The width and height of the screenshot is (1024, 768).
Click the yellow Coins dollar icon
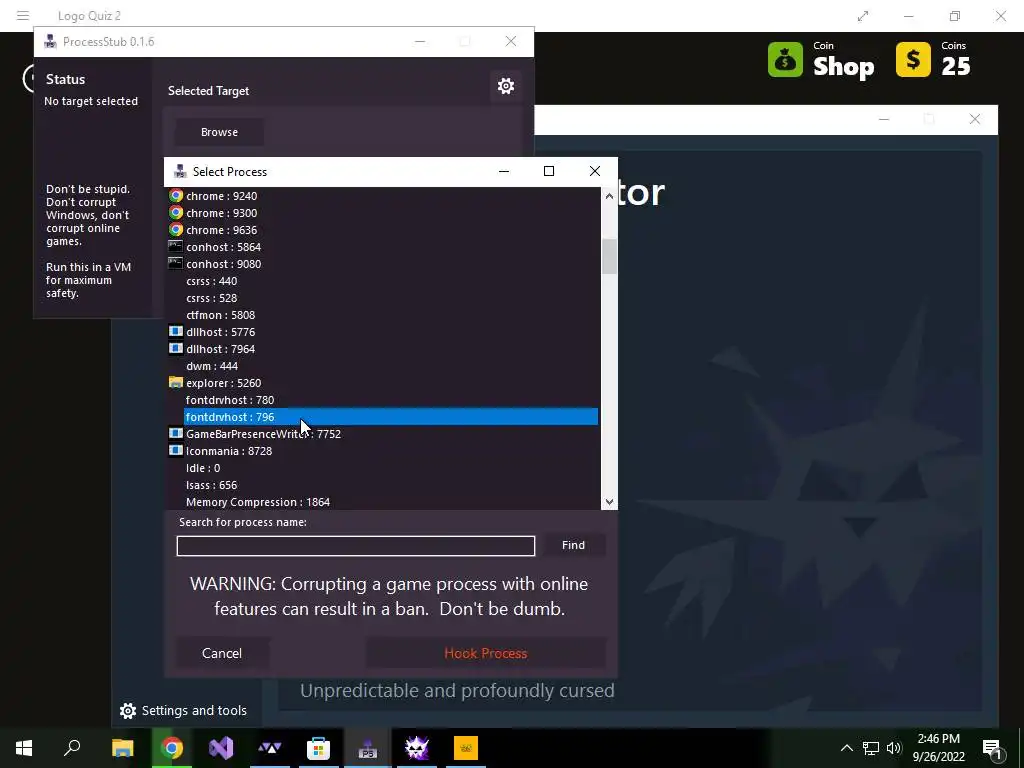(913, 59)
